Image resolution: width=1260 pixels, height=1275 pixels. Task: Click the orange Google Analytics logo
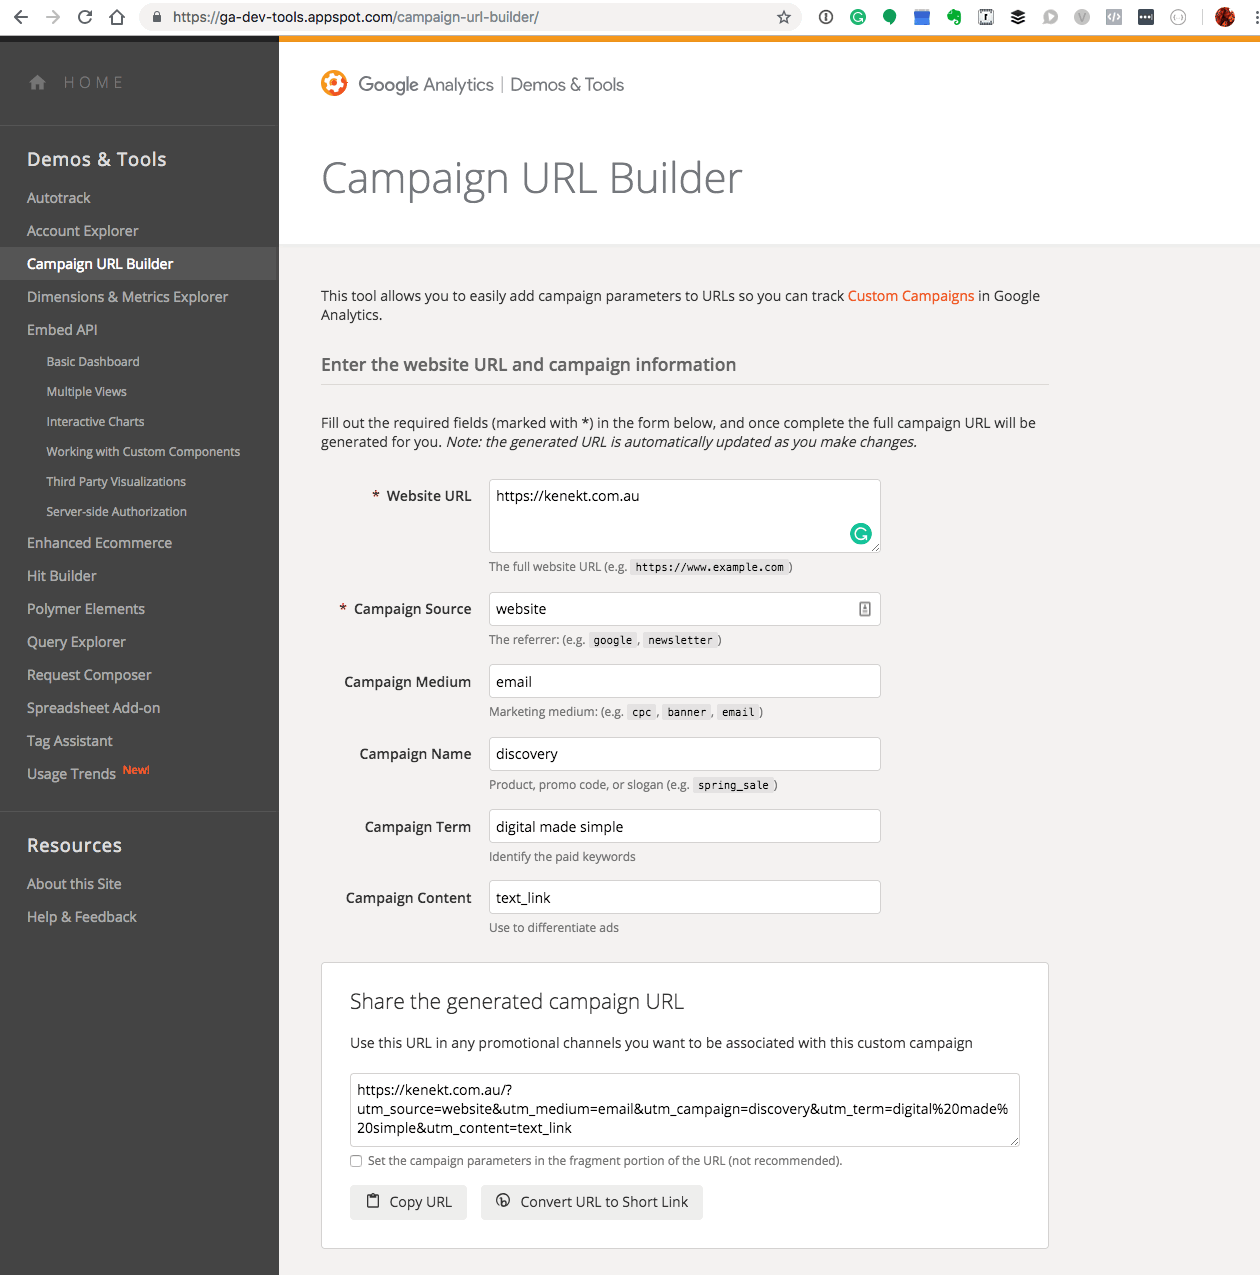pos(334,83)
